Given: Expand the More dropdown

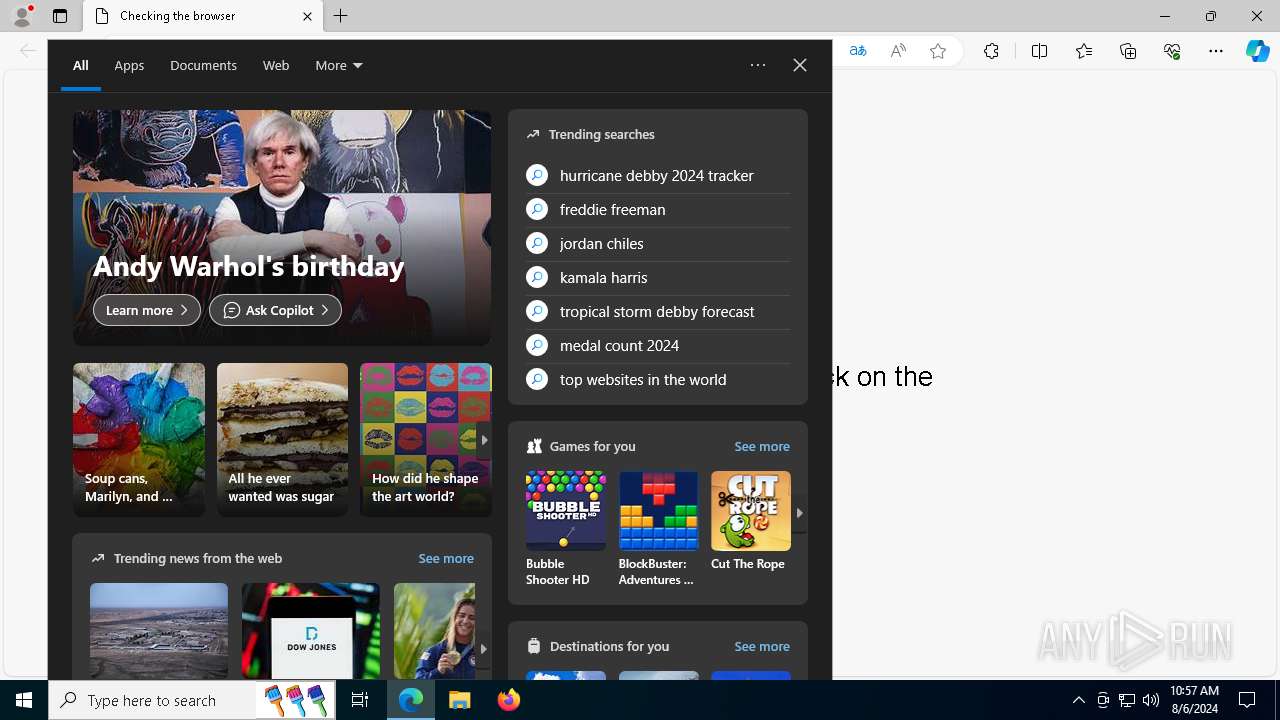Looking at the screenshot, I should coord(339,65).
